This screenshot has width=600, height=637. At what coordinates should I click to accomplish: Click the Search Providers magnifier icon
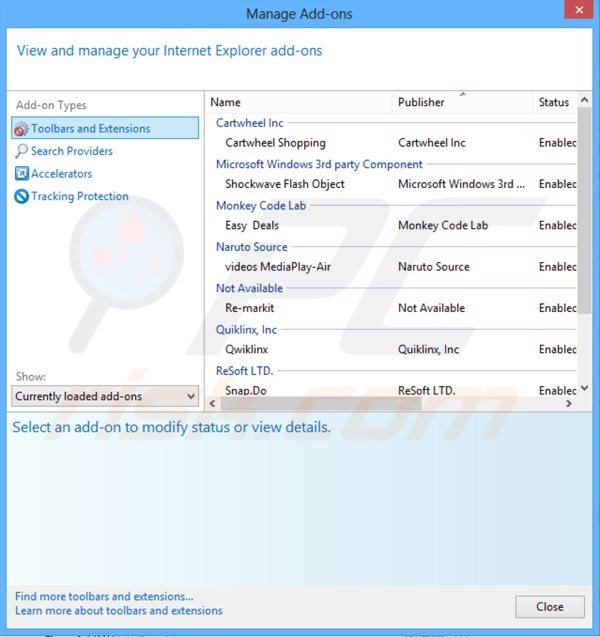[21, 151]
